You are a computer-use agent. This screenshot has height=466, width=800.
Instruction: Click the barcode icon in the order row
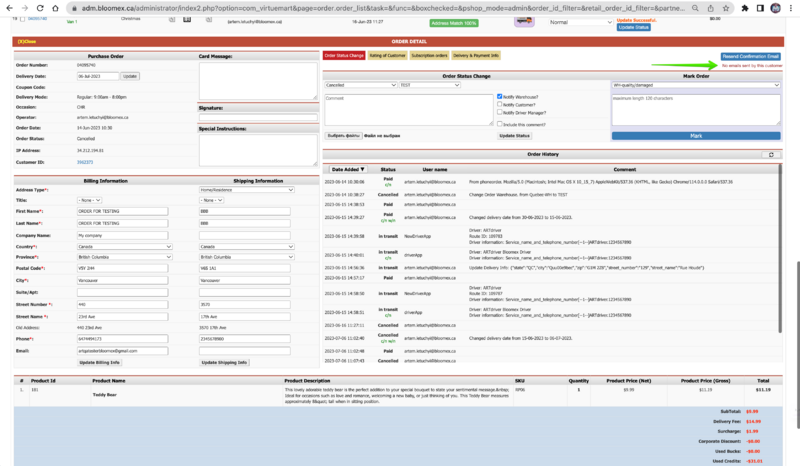click(x=187, y=19)
